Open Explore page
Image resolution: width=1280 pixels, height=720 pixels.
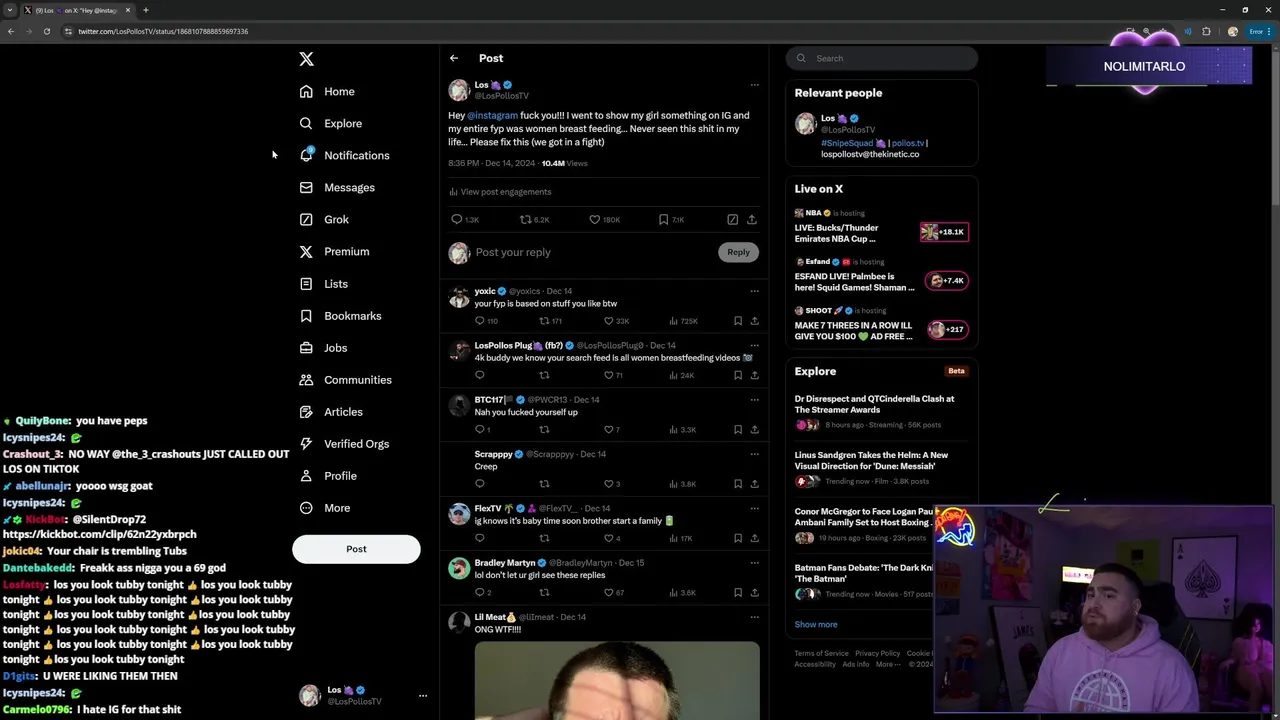(331, 123)
